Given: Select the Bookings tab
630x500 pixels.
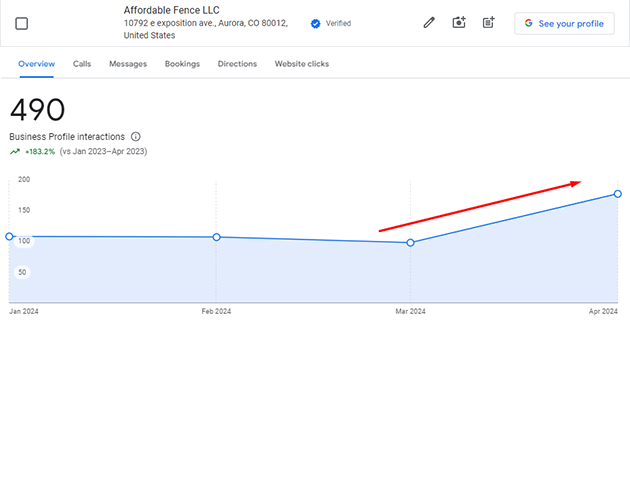Looking at the screenshot, I should point(182,64).
